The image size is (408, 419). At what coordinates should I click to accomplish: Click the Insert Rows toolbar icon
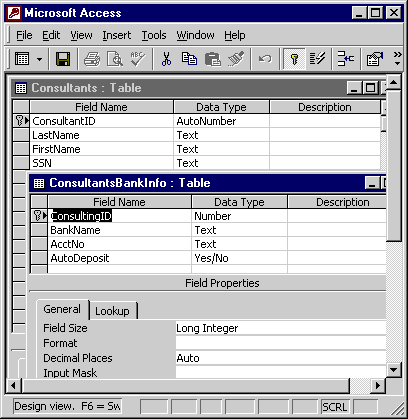coord(346,59)
